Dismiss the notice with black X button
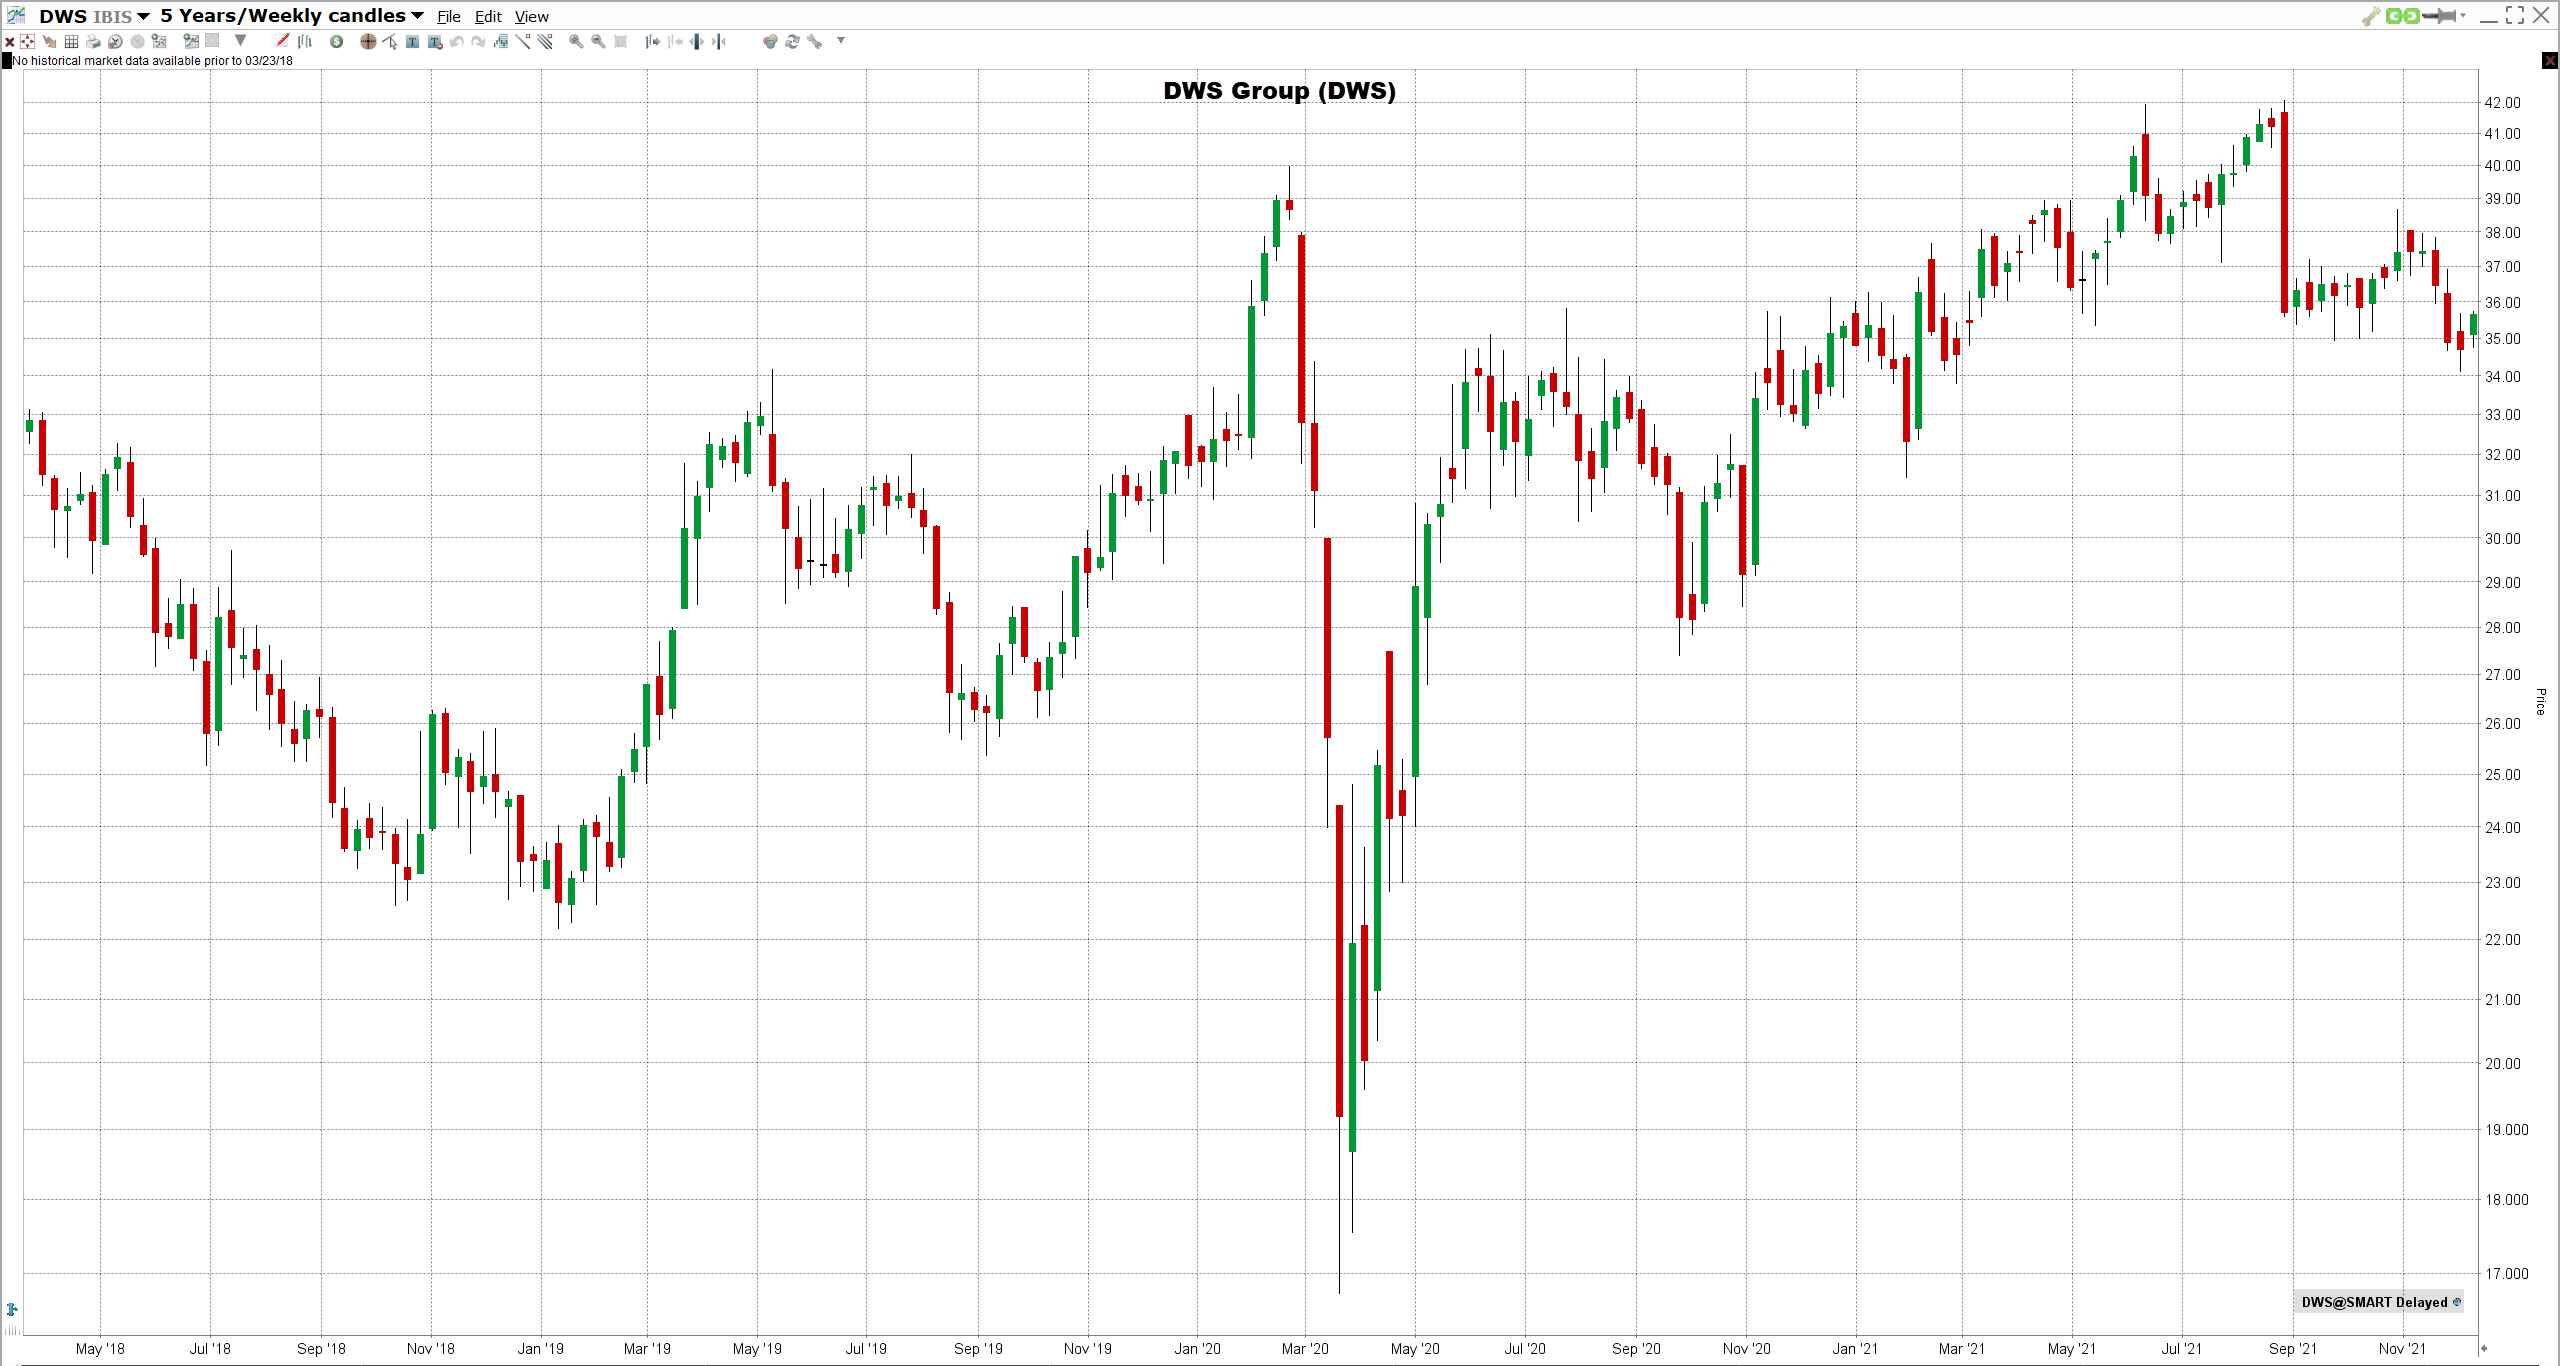 tap(2549, 61)
